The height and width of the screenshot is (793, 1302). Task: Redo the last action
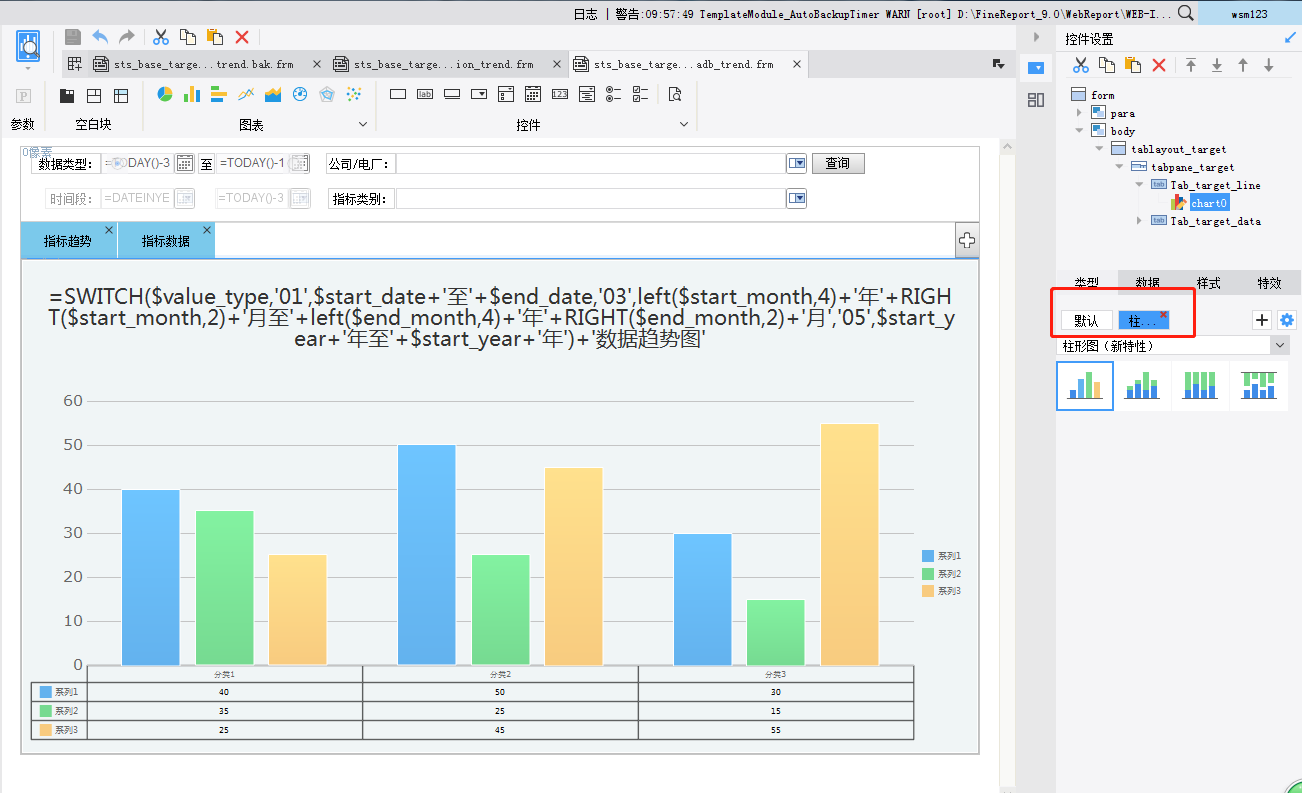[127, 37]
